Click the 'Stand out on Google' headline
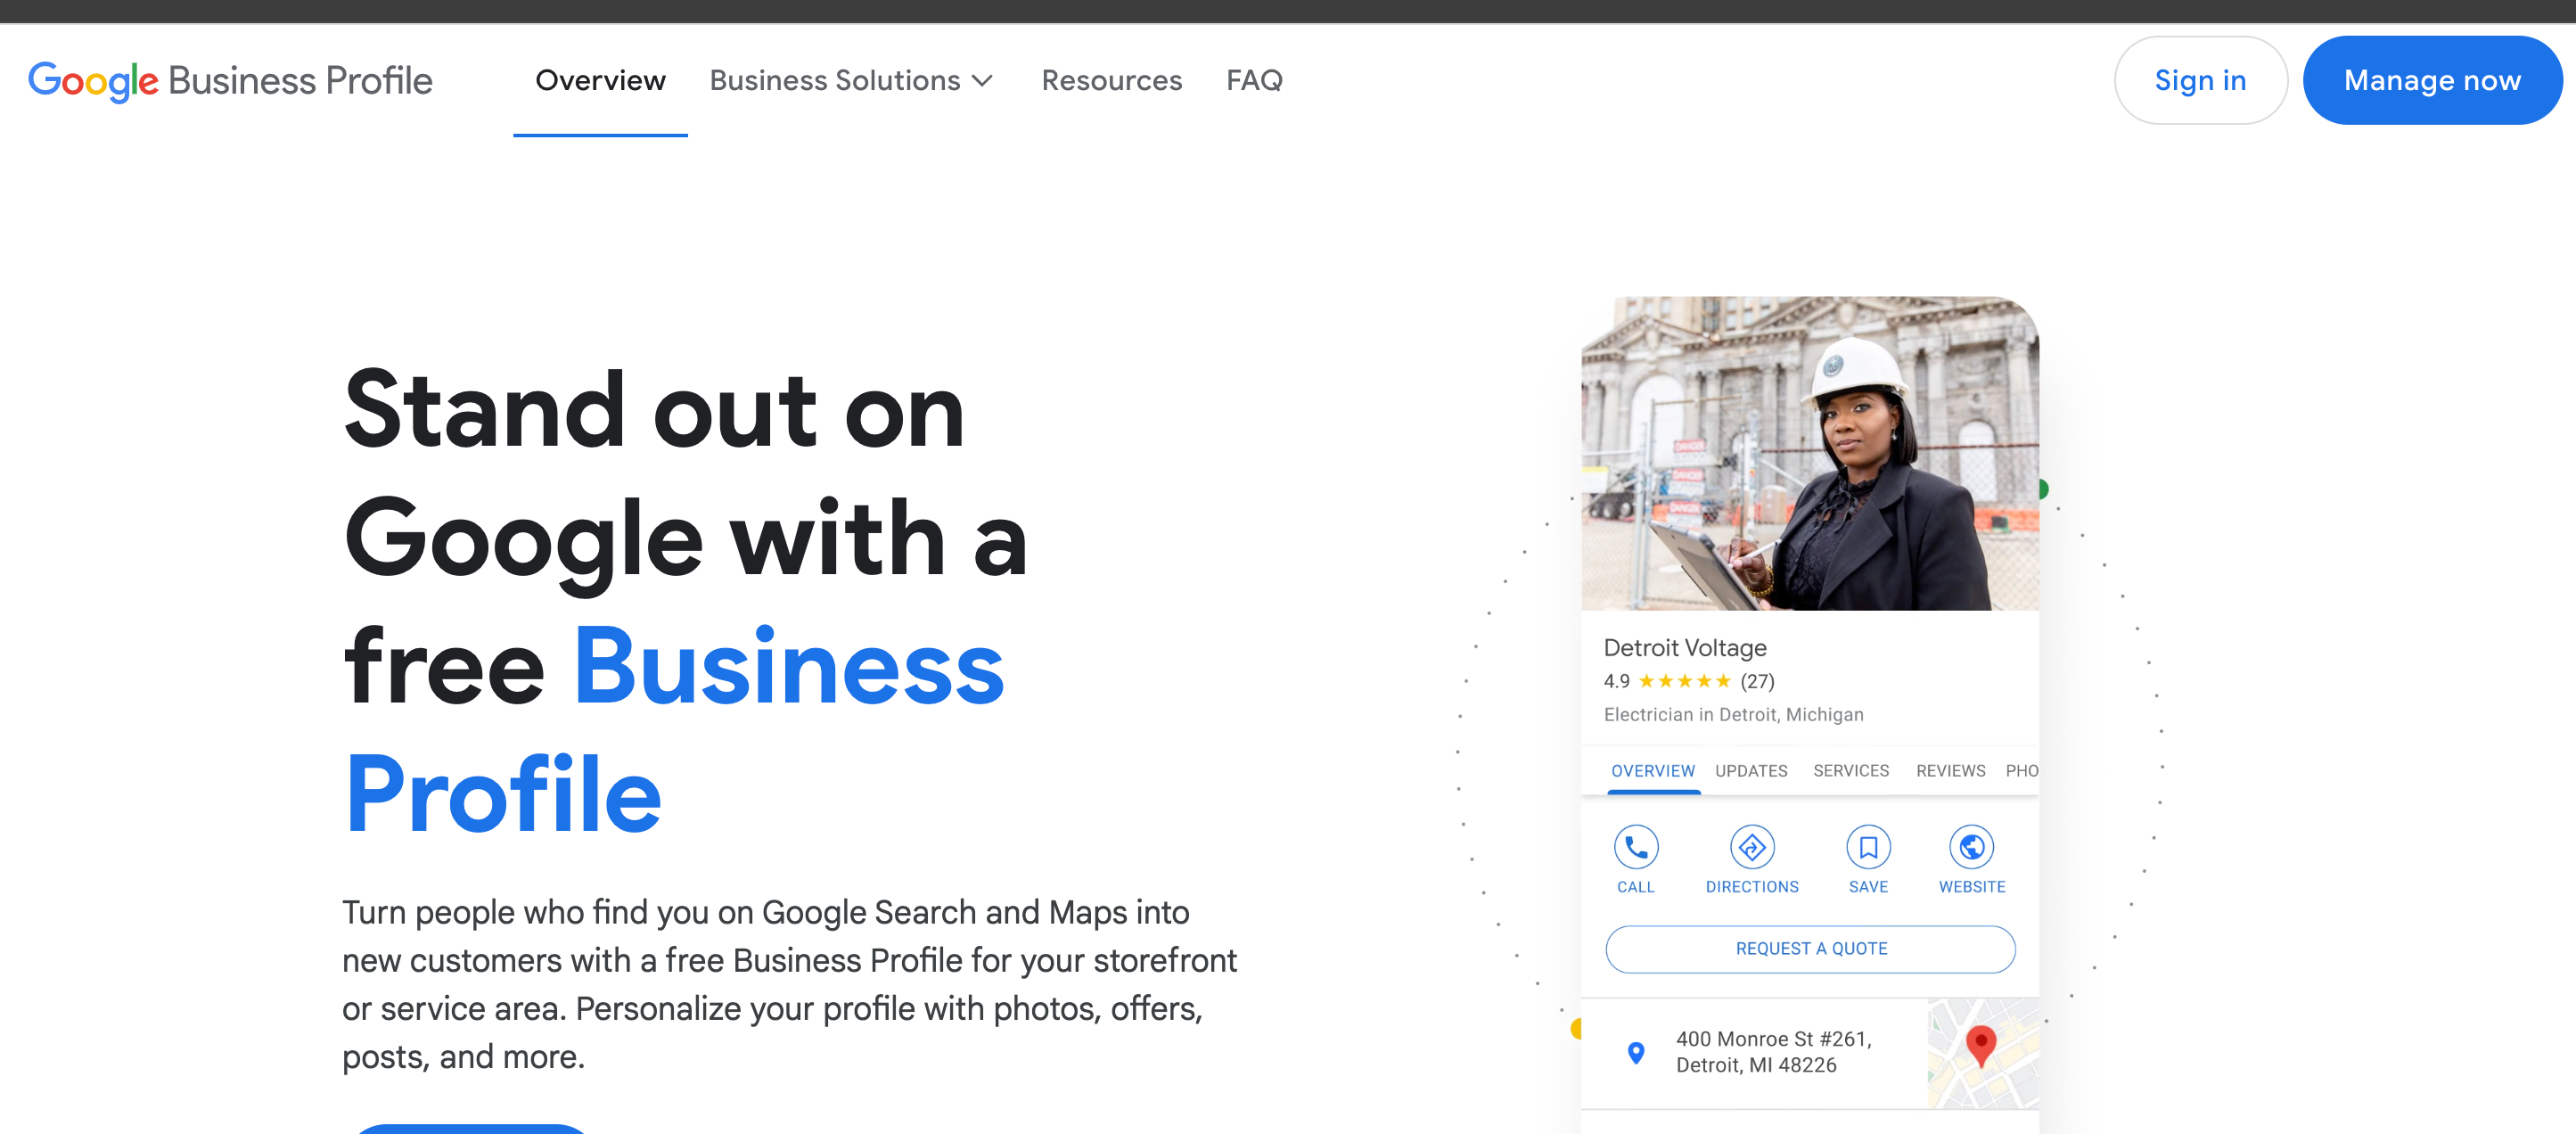Screen dimensions: 2576x1134 click(686, 602)
